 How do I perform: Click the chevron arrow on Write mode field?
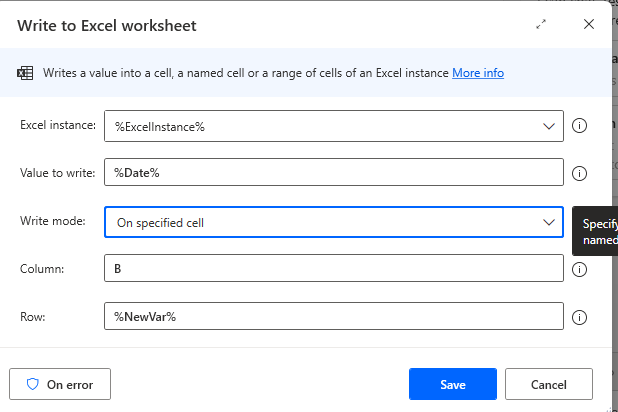pyautogui.click(x=548, y=222)
